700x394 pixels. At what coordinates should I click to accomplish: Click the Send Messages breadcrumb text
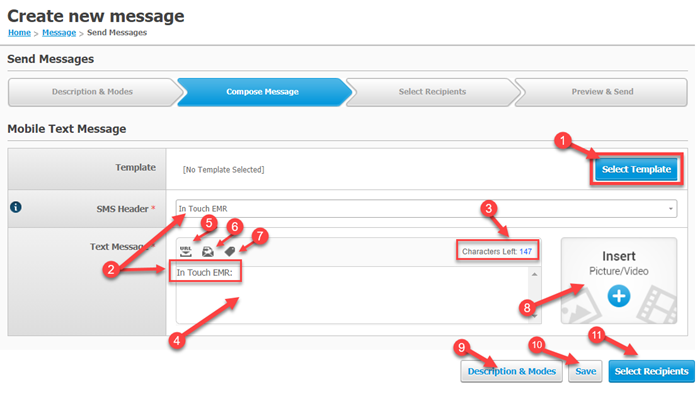point(117,33)
